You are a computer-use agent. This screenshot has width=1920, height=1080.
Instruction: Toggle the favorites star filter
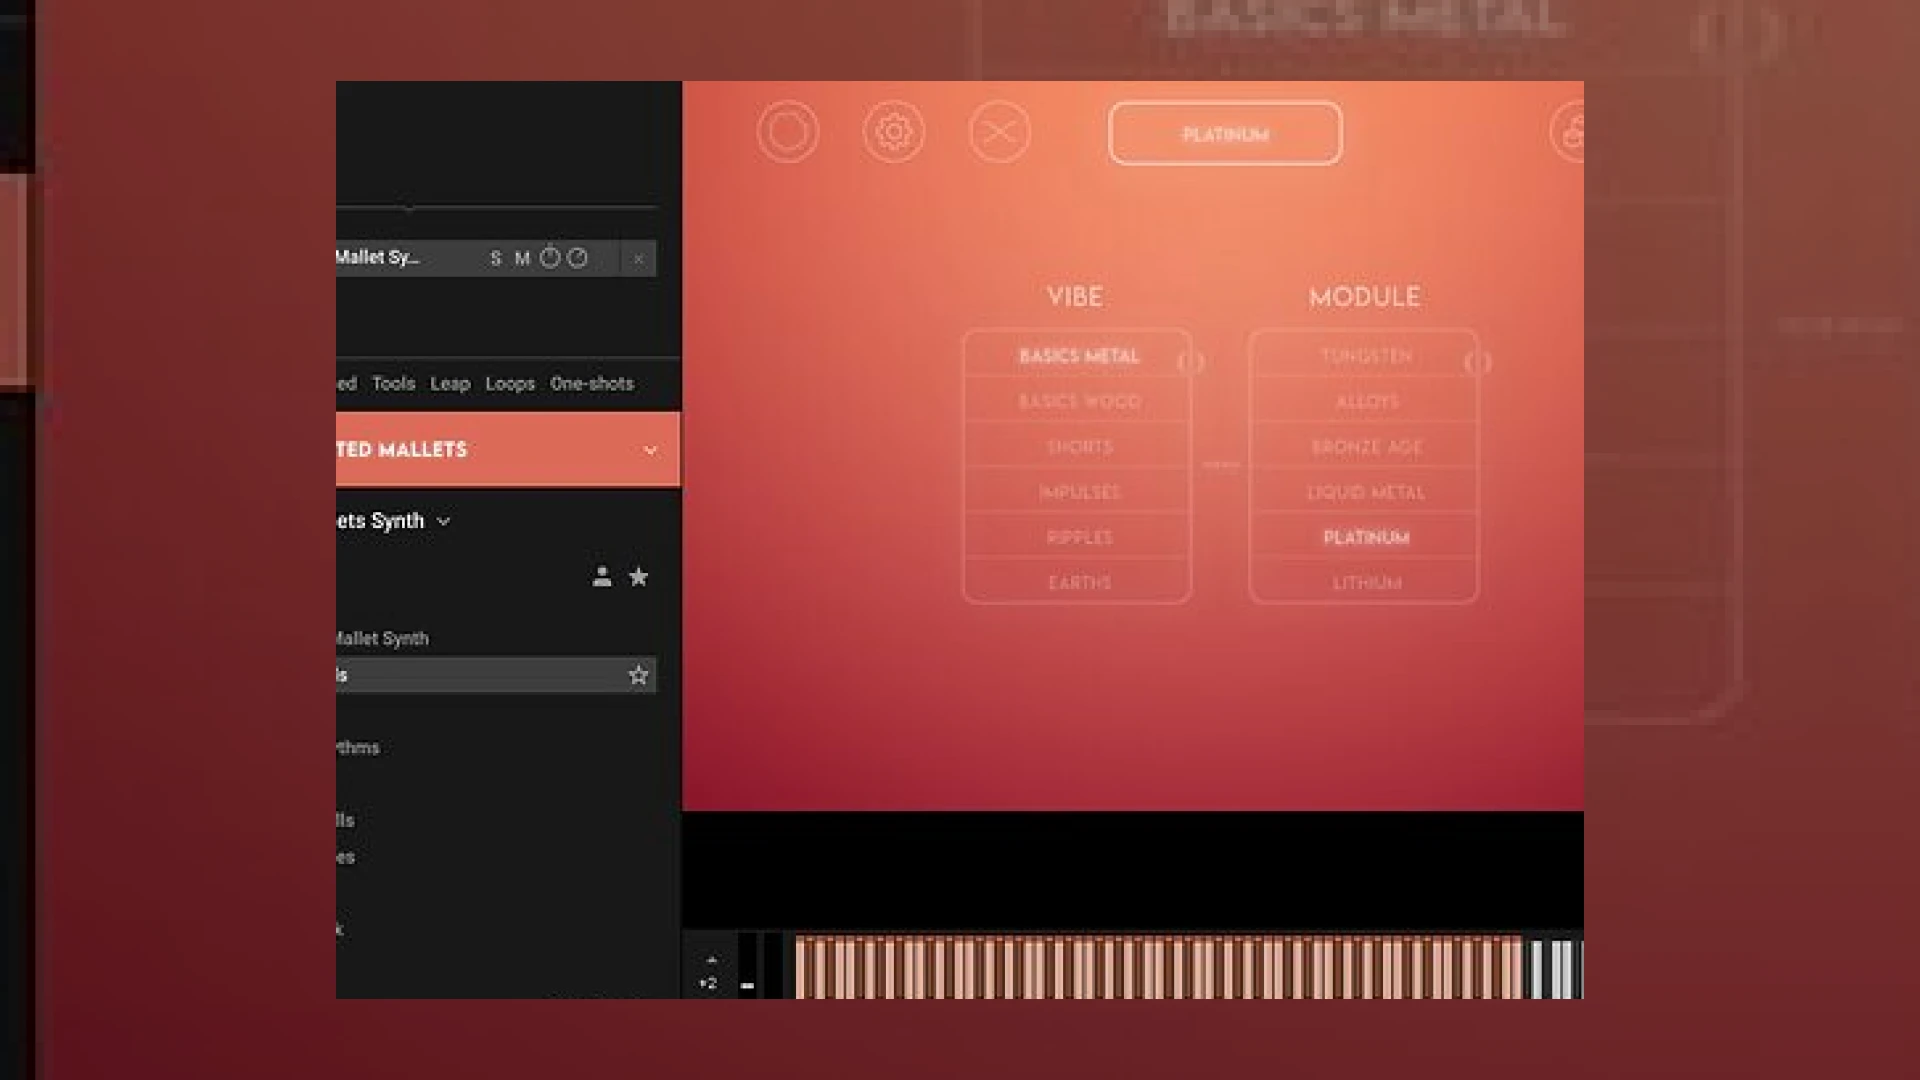click(x=639, y=577)
